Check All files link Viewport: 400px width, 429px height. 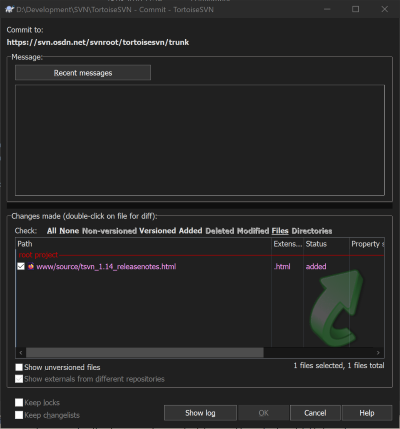tap(52, 231)
